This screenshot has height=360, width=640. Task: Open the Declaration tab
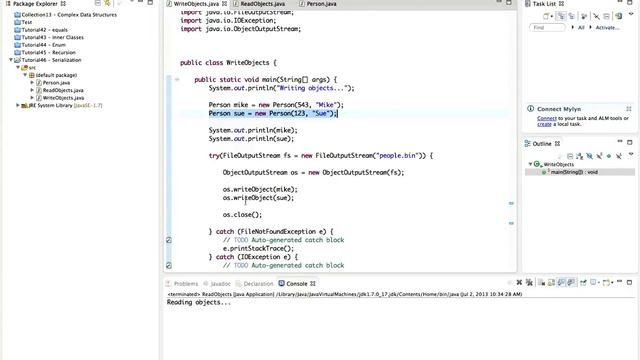click(255, 284)
